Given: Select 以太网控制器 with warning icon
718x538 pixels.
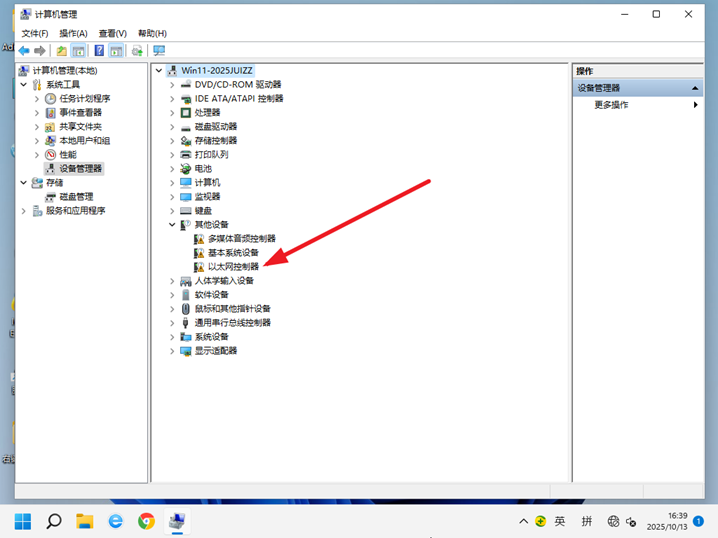Looking at the screenshot, I should tap(233, 267).
